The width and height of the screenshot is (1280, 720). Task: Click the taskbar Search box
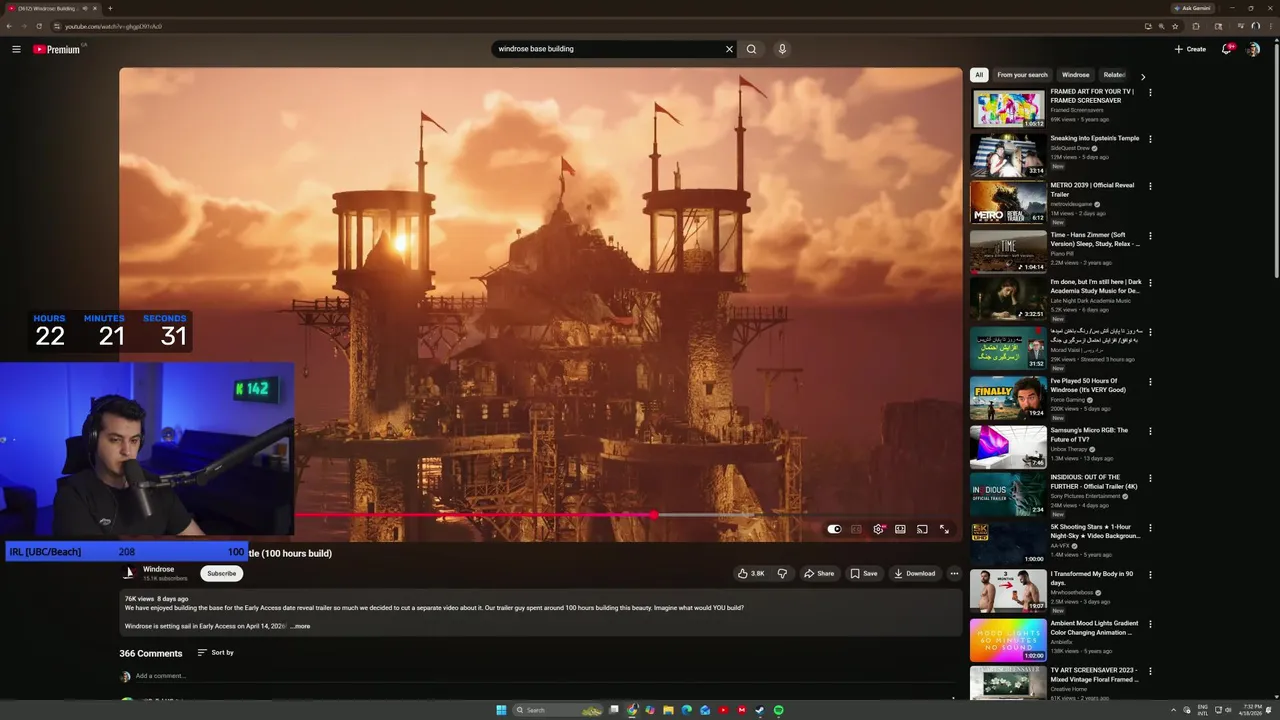point(558,710)
